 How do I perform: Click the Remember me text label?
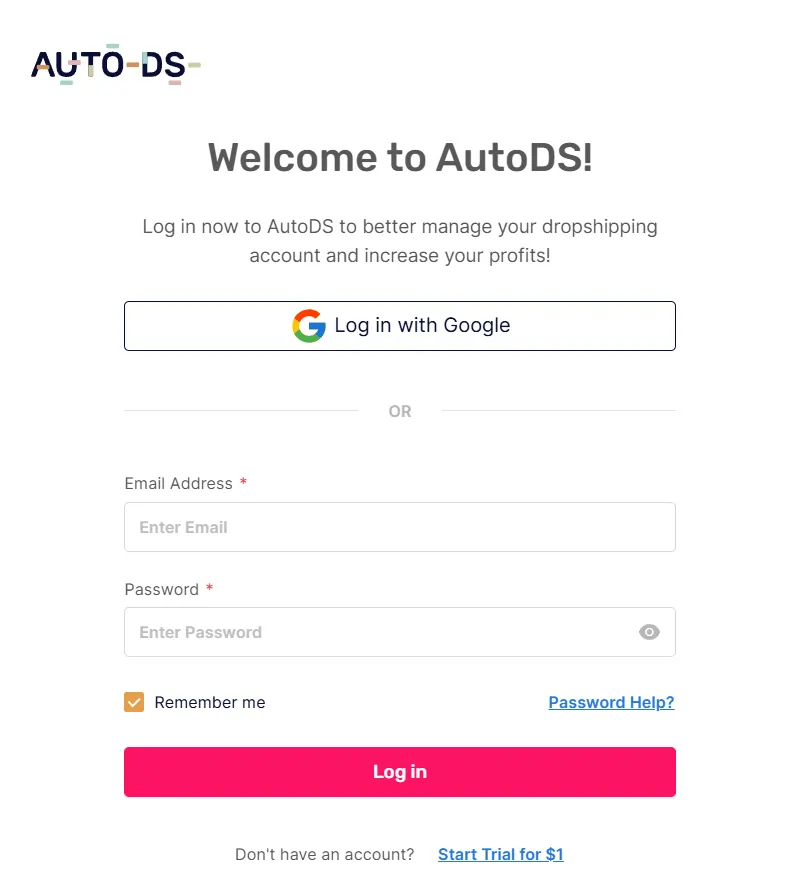pos(209,702)
